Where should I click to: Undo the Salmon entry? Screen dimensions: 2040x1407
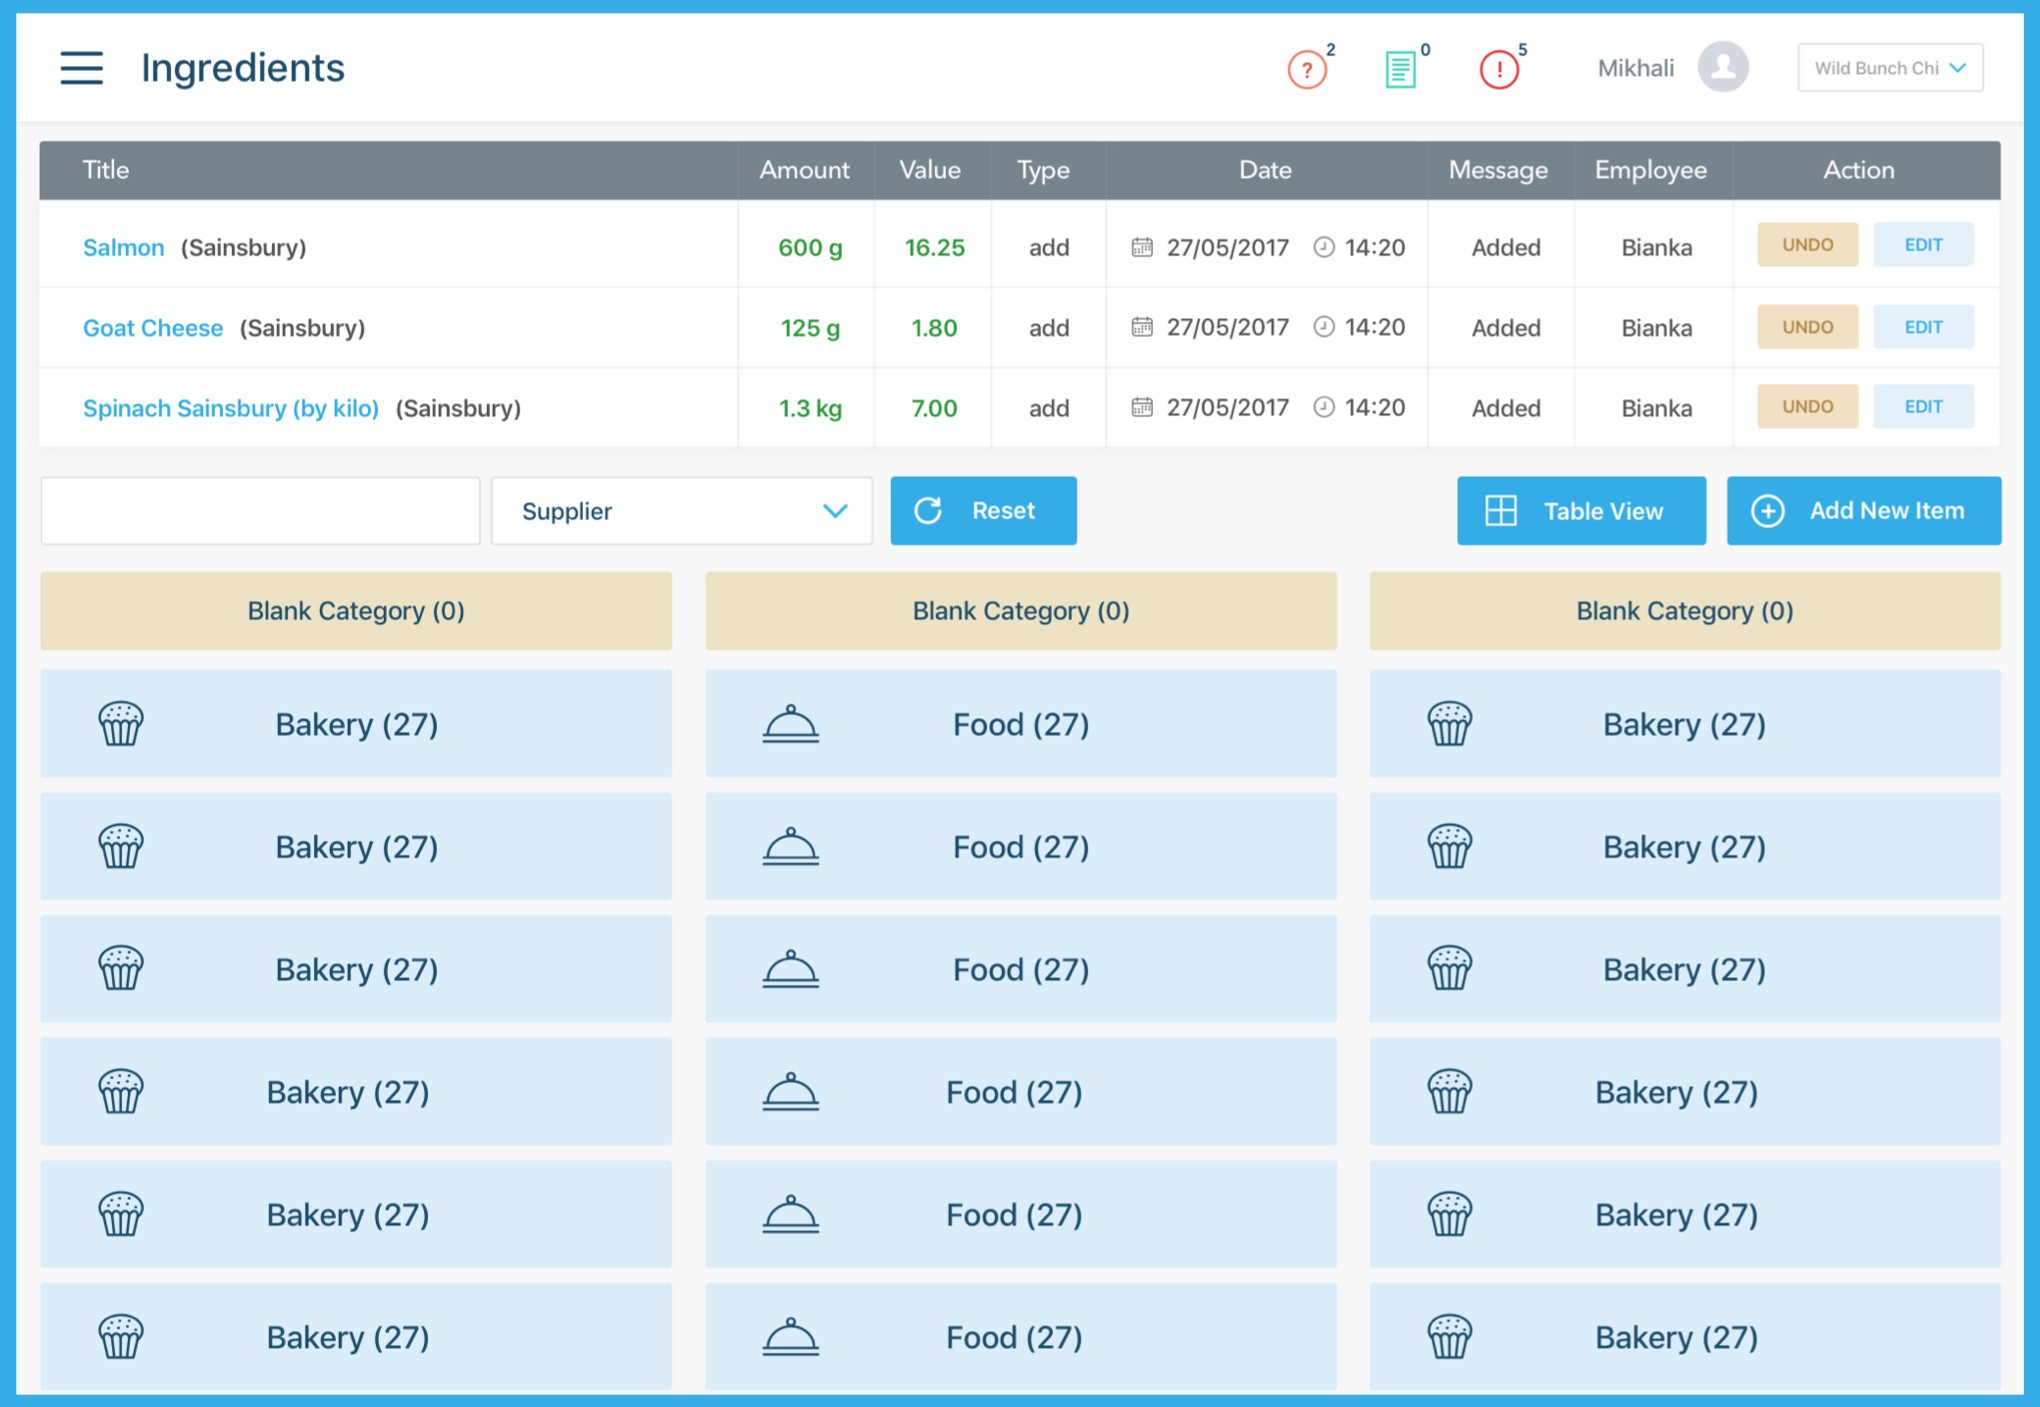tap(1807, 245)
